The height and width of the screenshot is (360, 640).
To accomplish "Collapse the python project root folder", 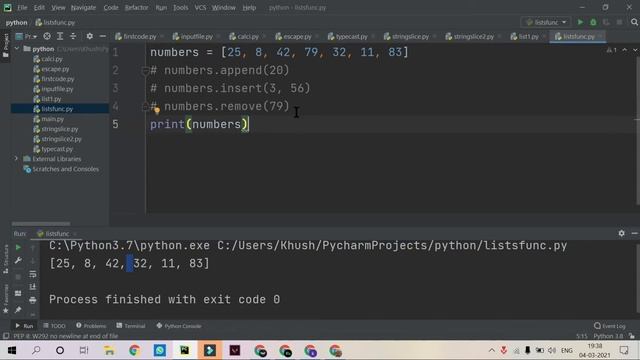I will [x=17, y=49].
